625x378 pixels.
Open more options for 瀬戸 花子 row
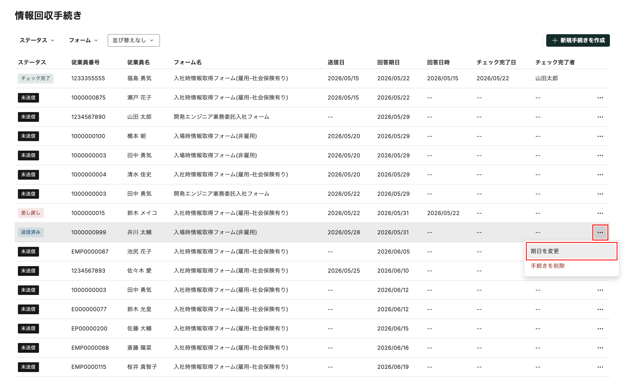pos(600,98)
